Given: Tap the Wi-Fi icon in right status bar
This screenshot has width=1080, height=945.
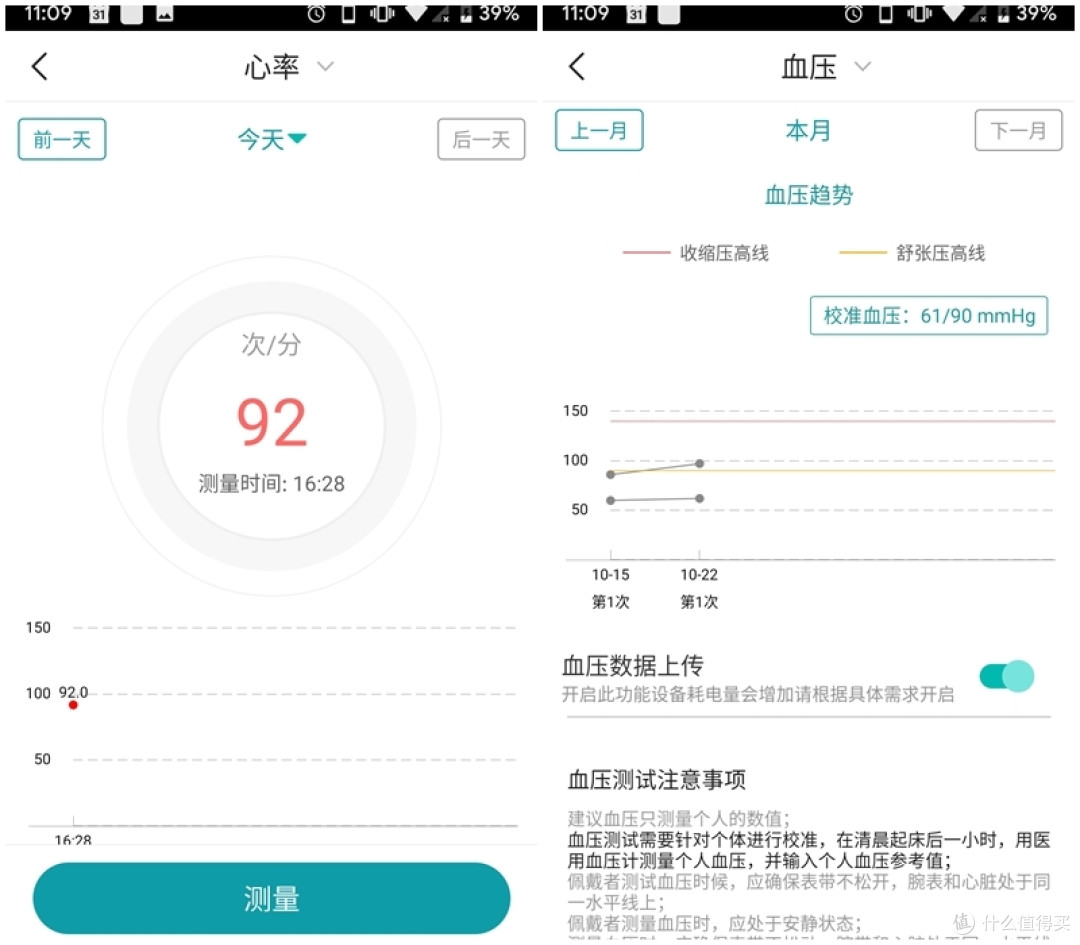Looking at the screenshot, I should click(x=955, y=13).
